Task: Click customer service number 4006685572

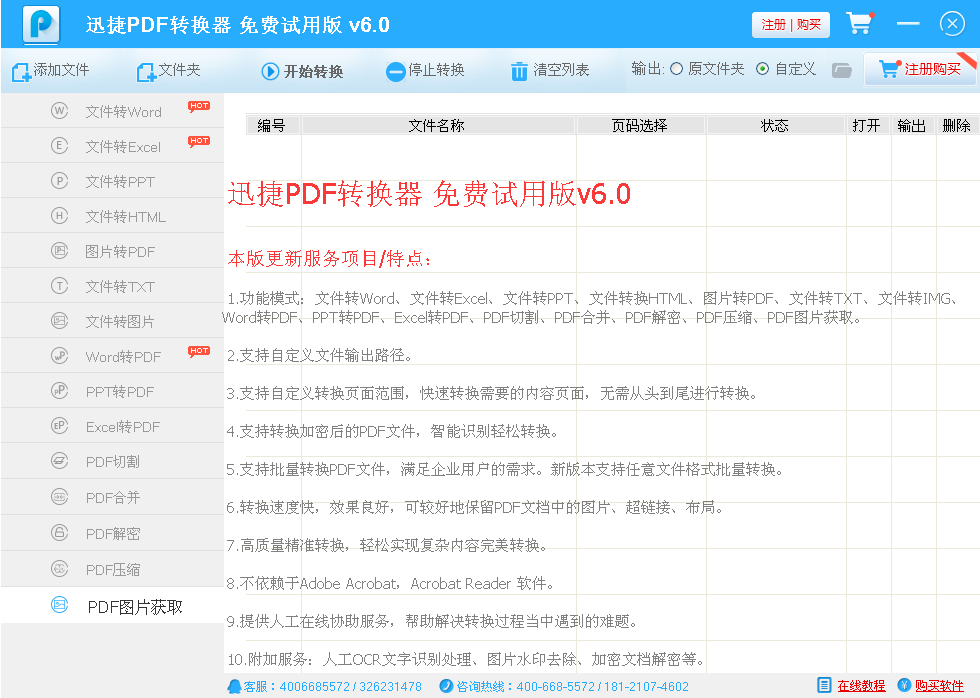Action: coord(314,687)
